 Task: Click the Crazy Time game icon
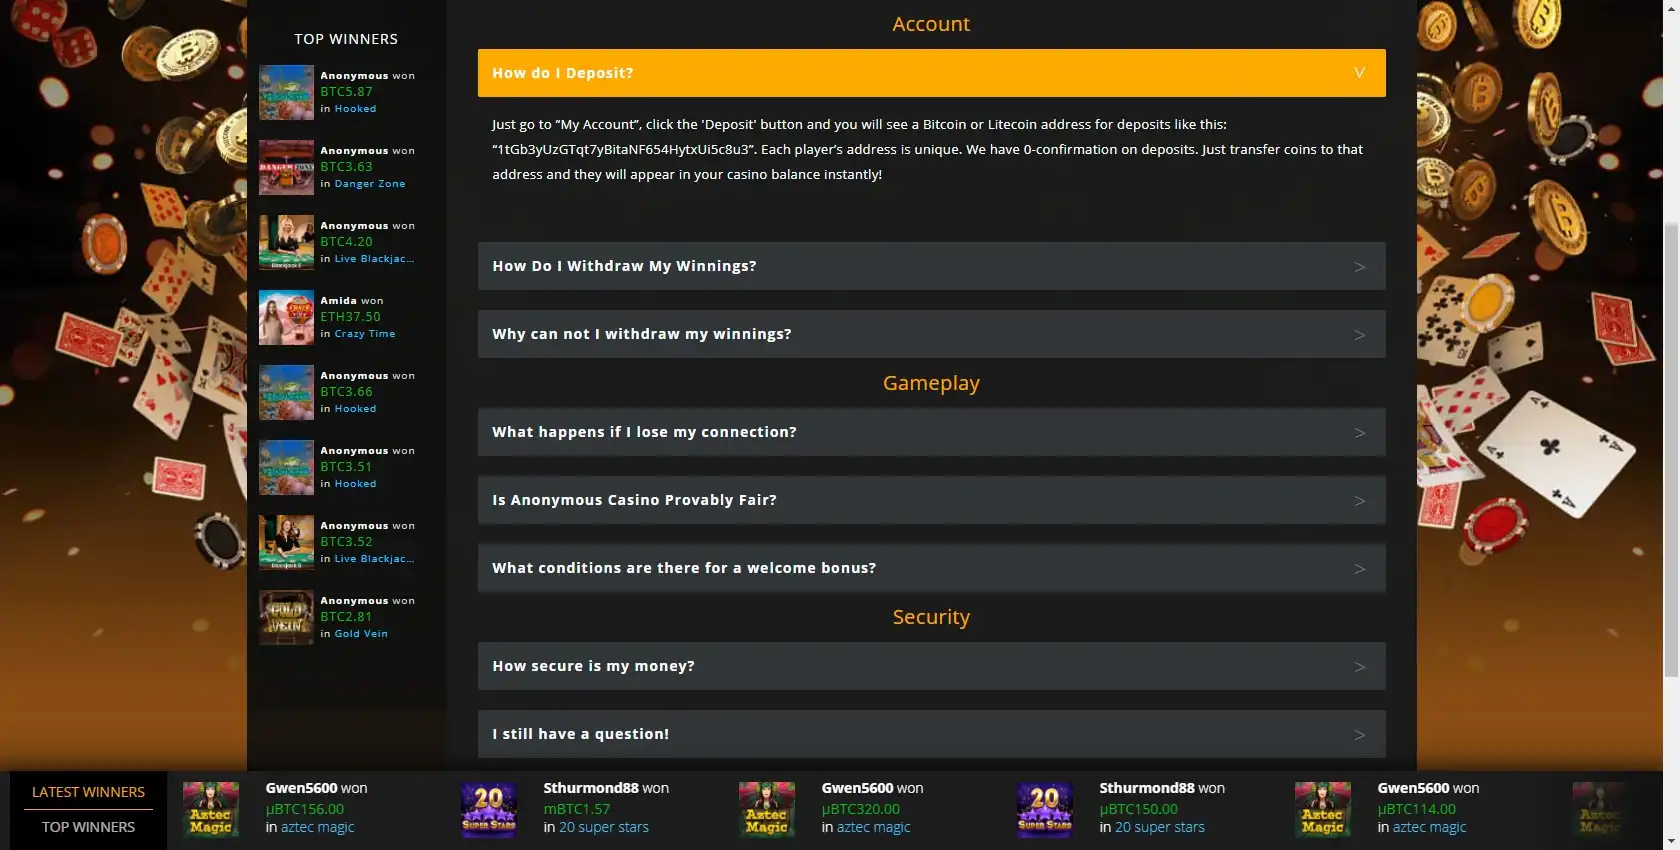(x=286, y=317)
